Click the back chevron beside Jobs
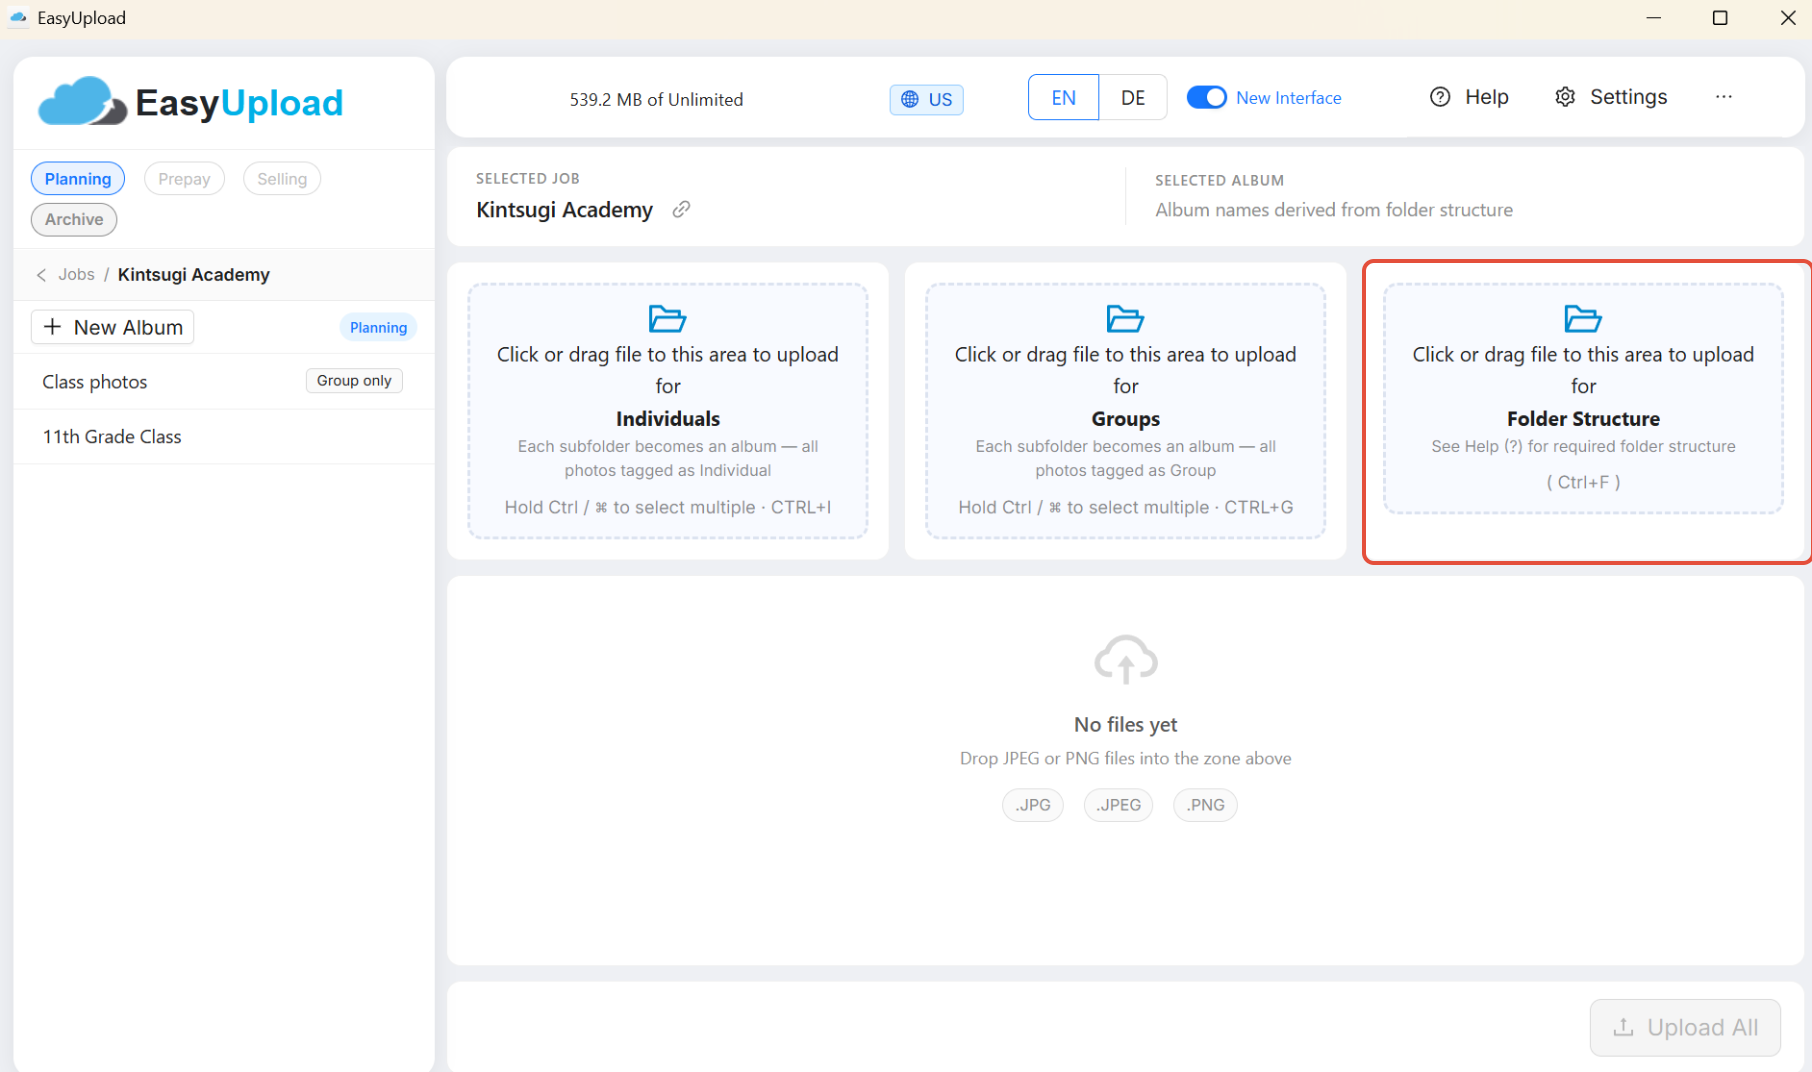This screenshot has width=1812, height=1072. 41,275
